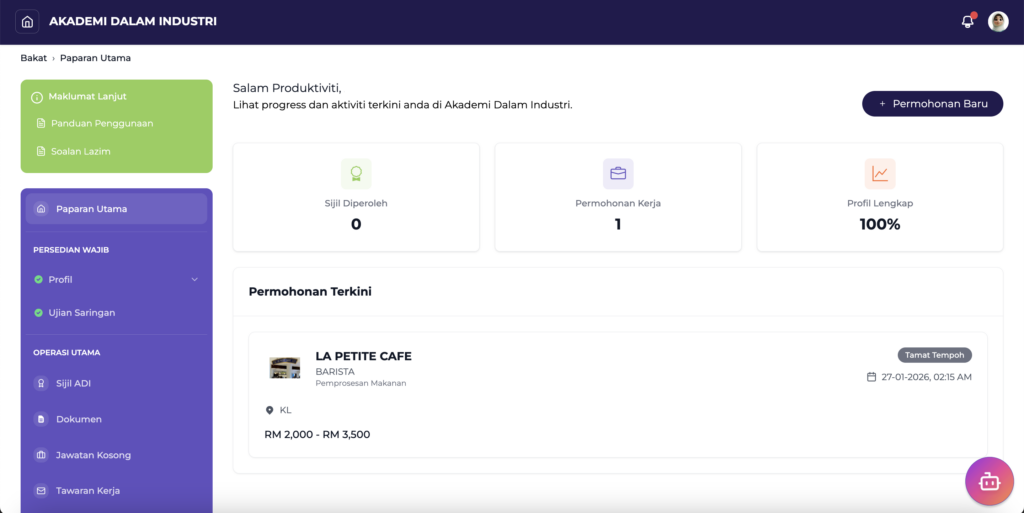Click the Sijil Diperoleh award icon
Image resolution: width=1024 pixels, height=513 pixels.
356,174
